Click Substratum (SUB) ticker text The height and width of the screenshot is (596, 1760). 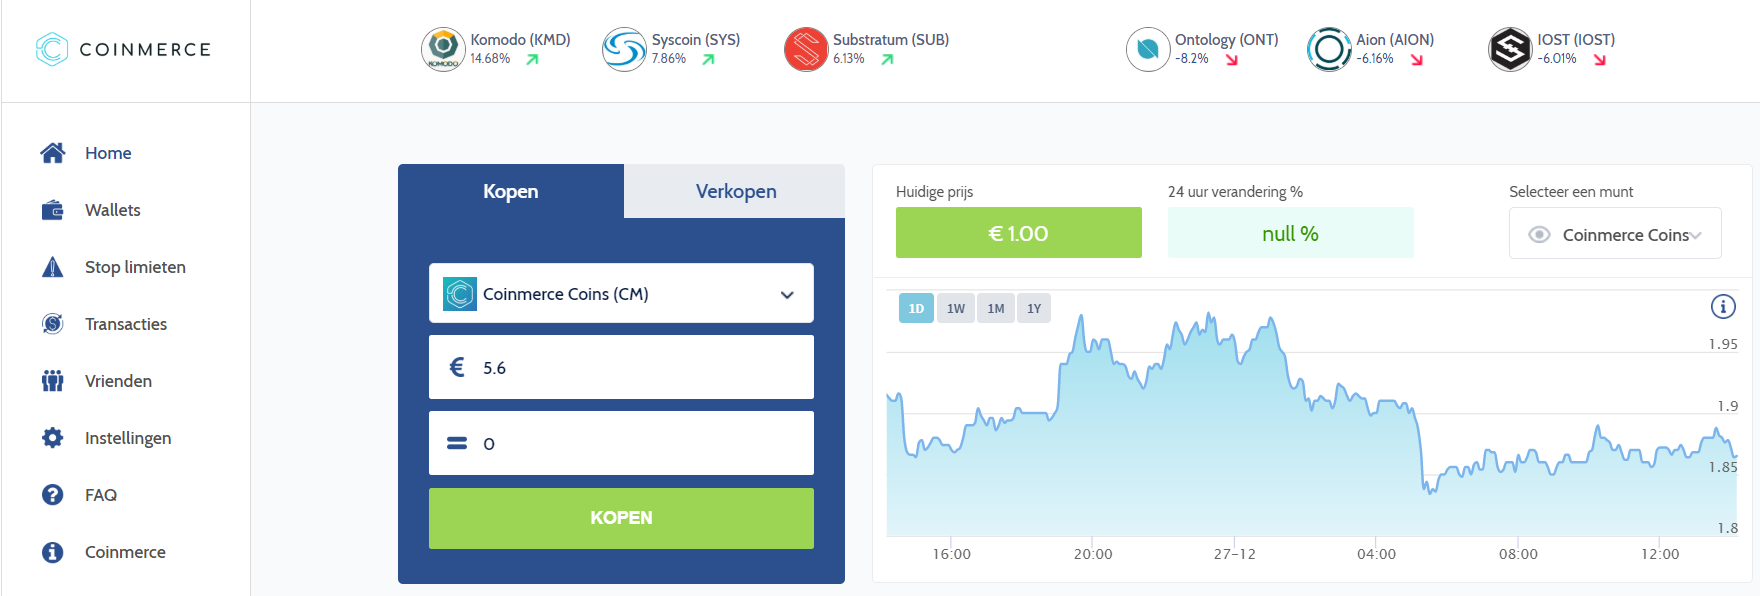(891, 40)
